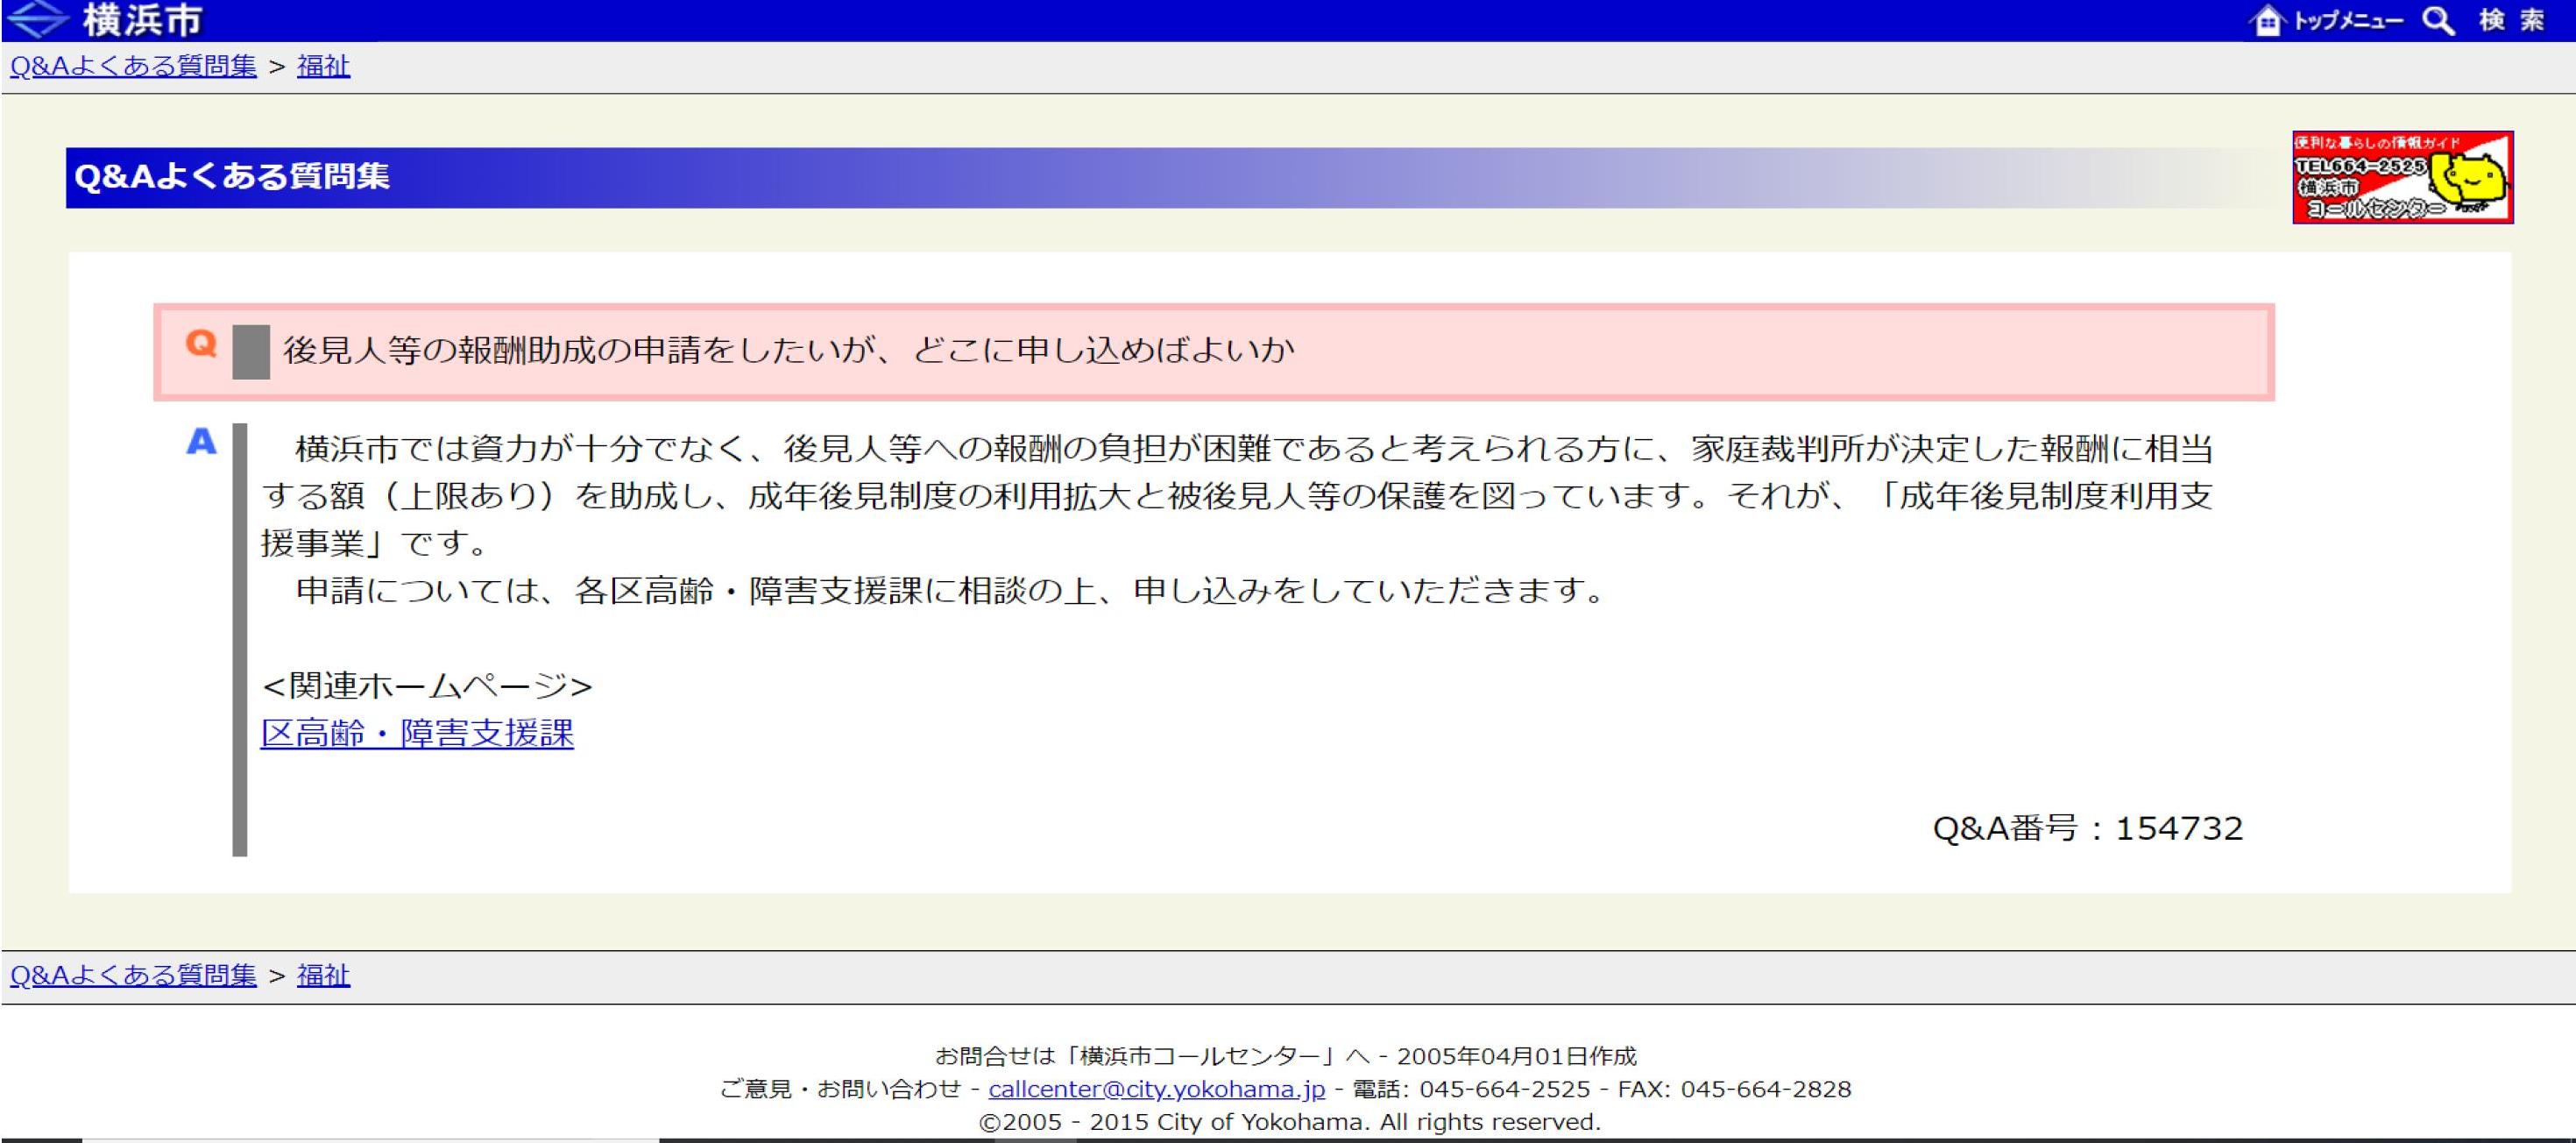
Task: Click the pink question box text
Action: [788, 351]
